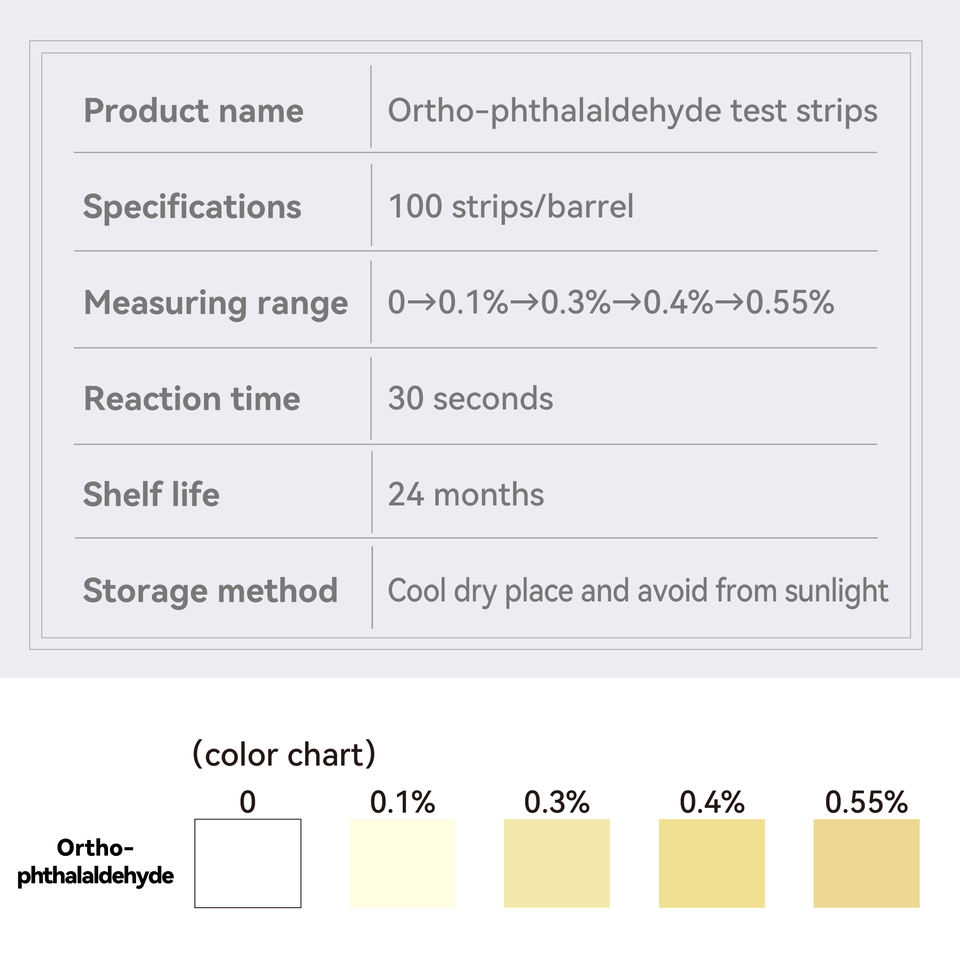
Task: Click the white 0 color swatch
Action: tap(247, 863)
